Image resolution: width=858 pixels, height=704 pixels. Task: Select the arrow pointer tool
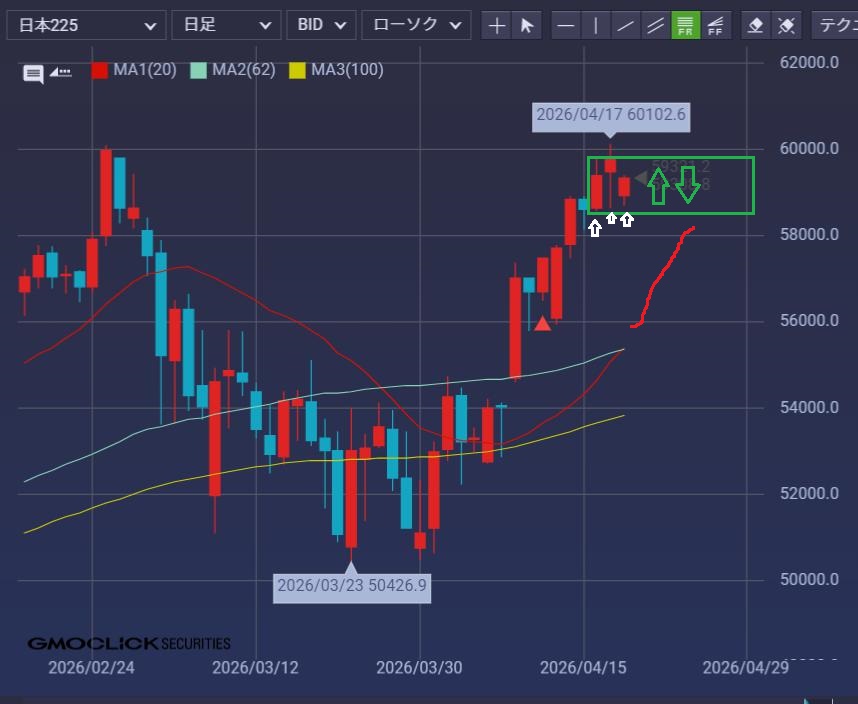527,25
